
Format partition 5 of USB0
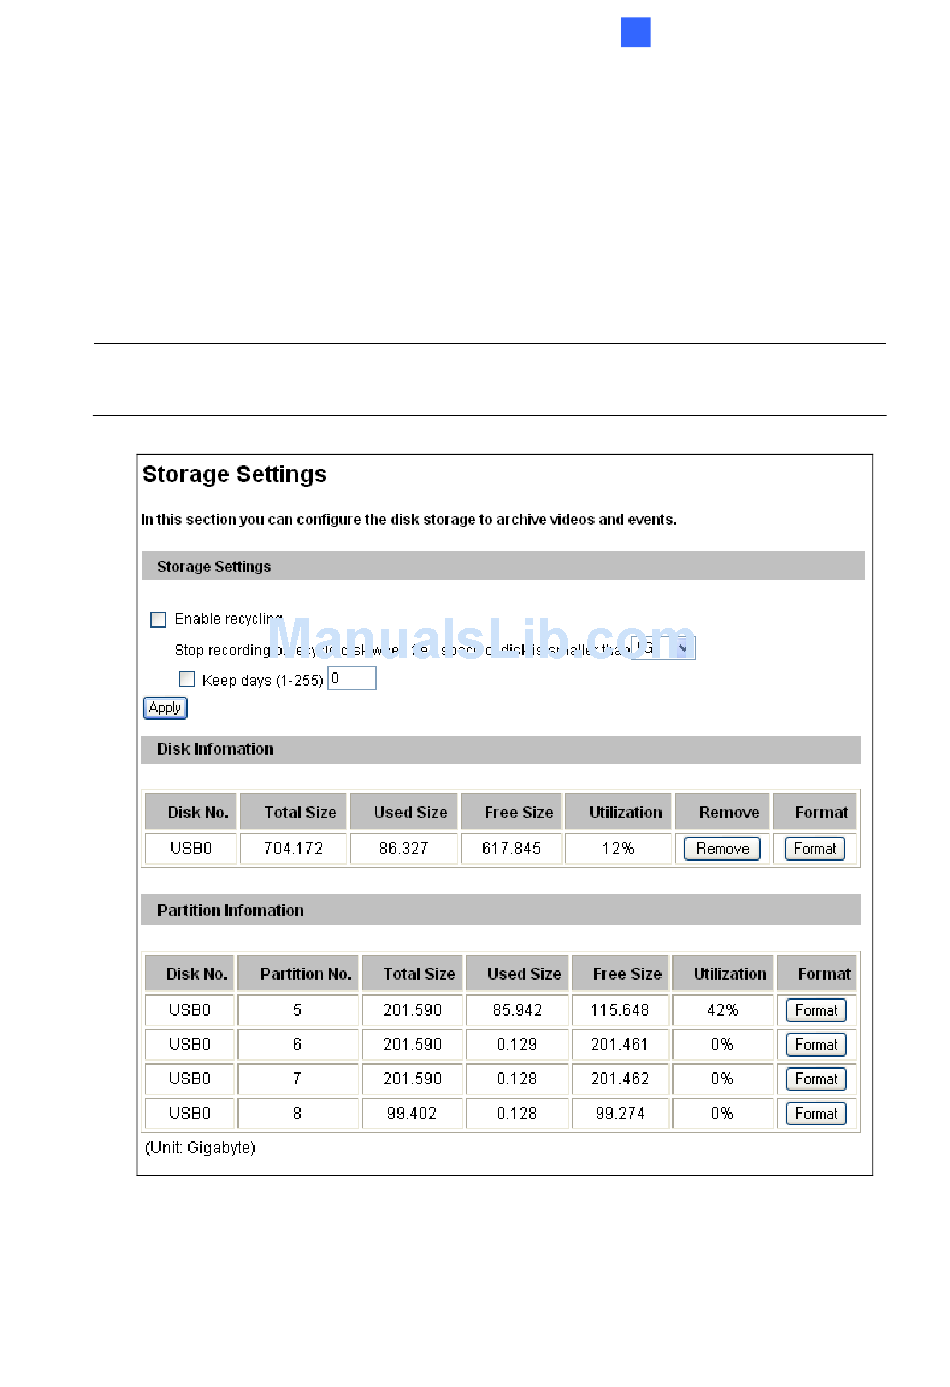click(x=816, y=1011)
